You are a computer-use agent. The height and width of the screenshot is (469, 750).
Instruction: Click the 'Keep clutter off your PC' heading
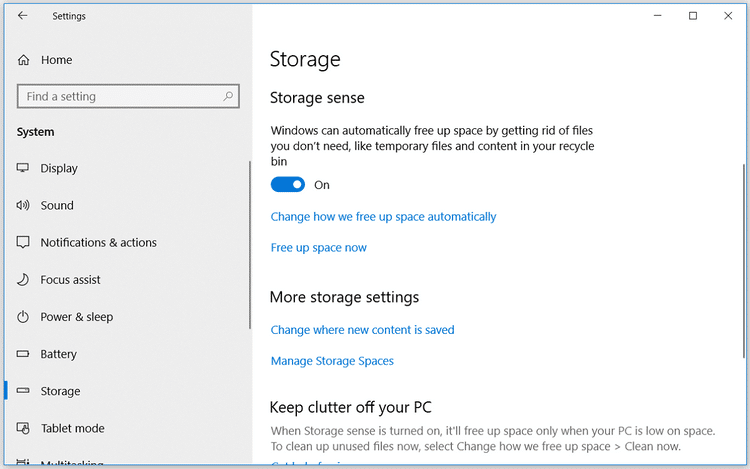[x=351, y=407]
